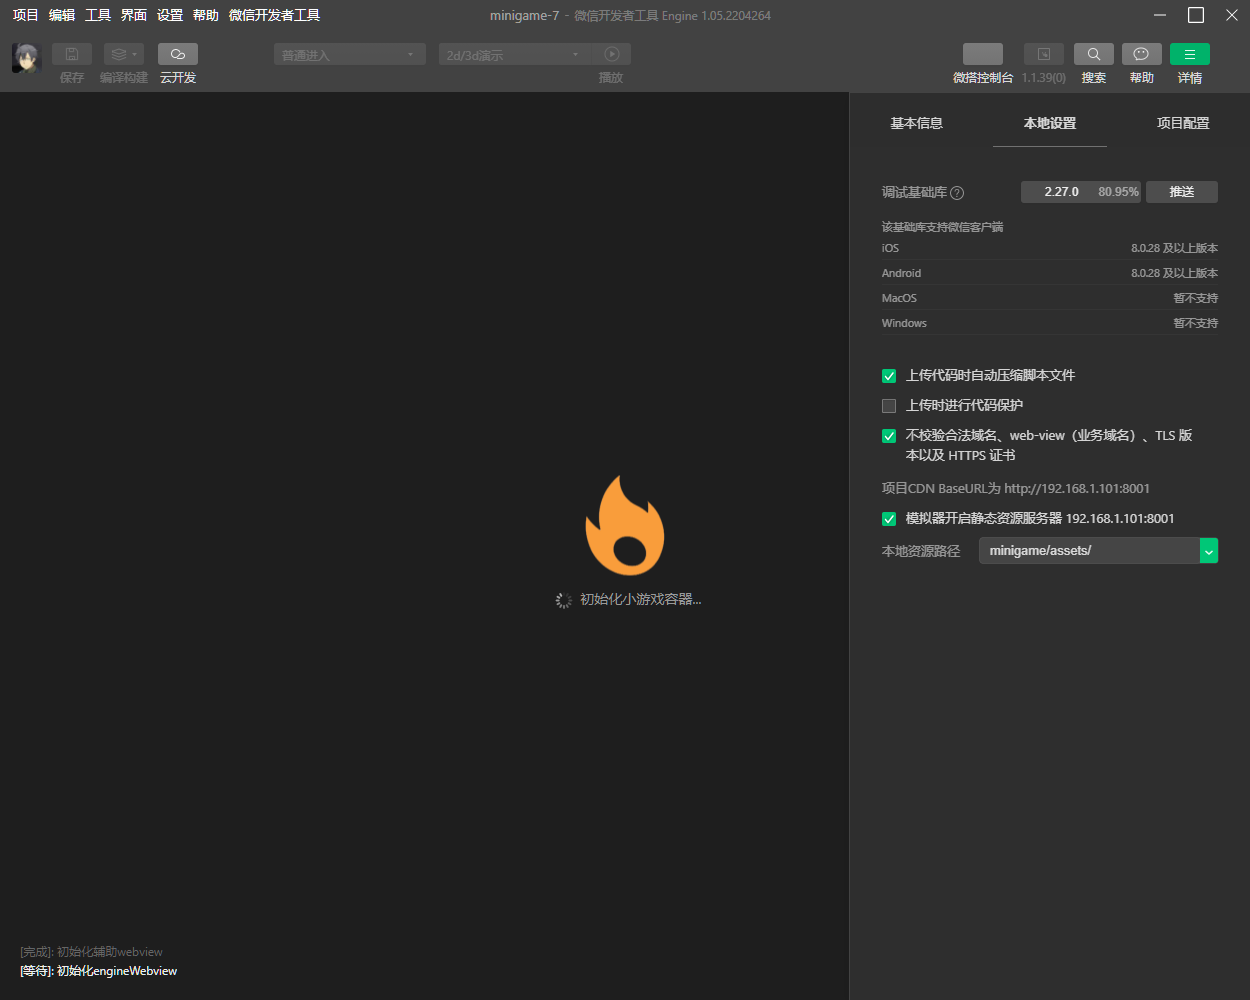
Task: Open the 项目 menu
Action: click(26, 15)
